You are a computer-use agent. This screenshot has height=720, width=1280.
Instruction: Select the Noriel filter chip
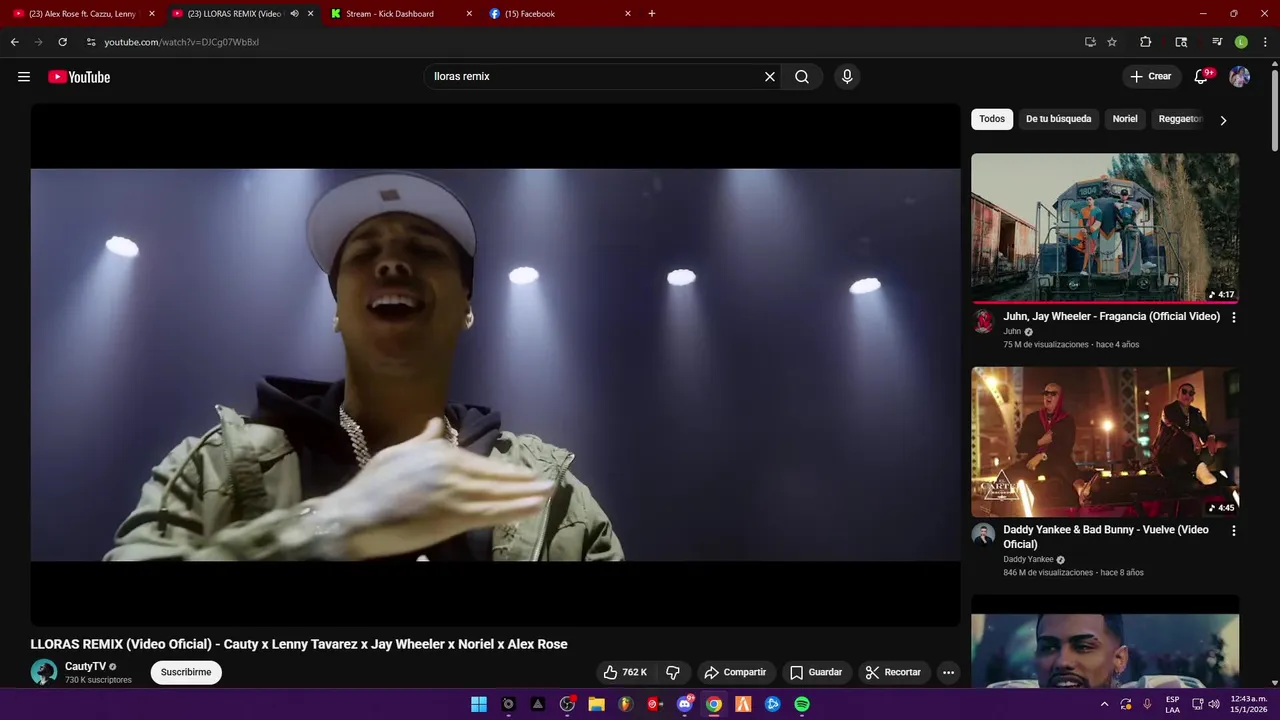coord(1125,119)
